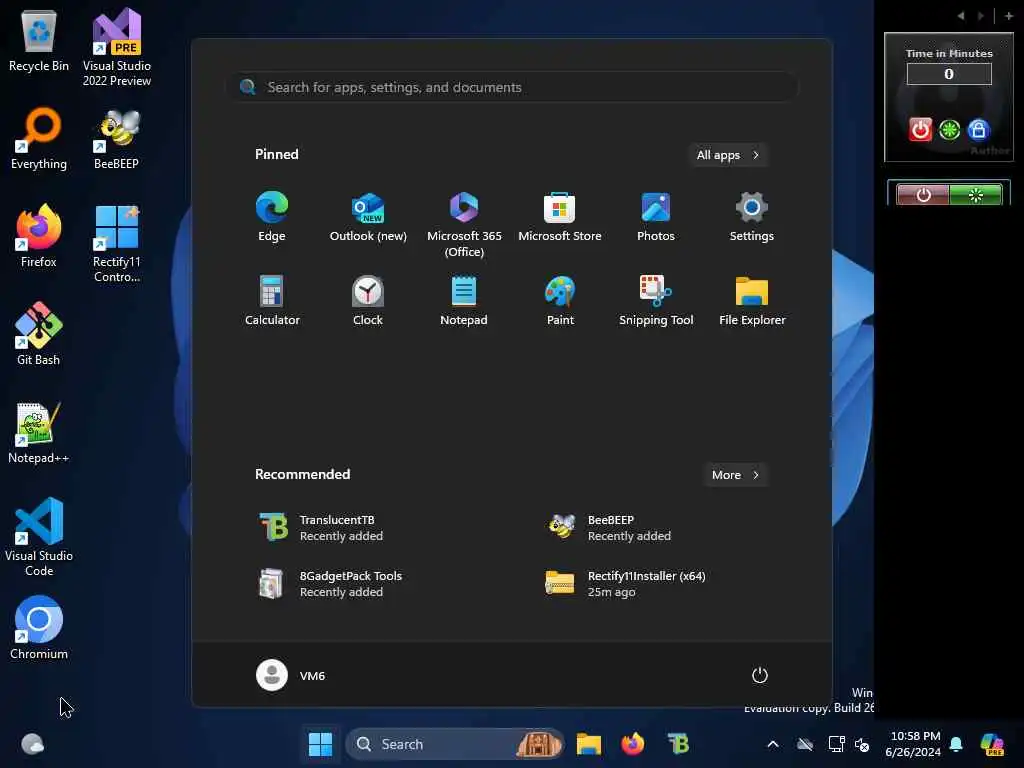Image resolution: width=1024 pixels, height=768 pixels.
Task: Click red power half of lower gadget
Action: tap(923, 195)
